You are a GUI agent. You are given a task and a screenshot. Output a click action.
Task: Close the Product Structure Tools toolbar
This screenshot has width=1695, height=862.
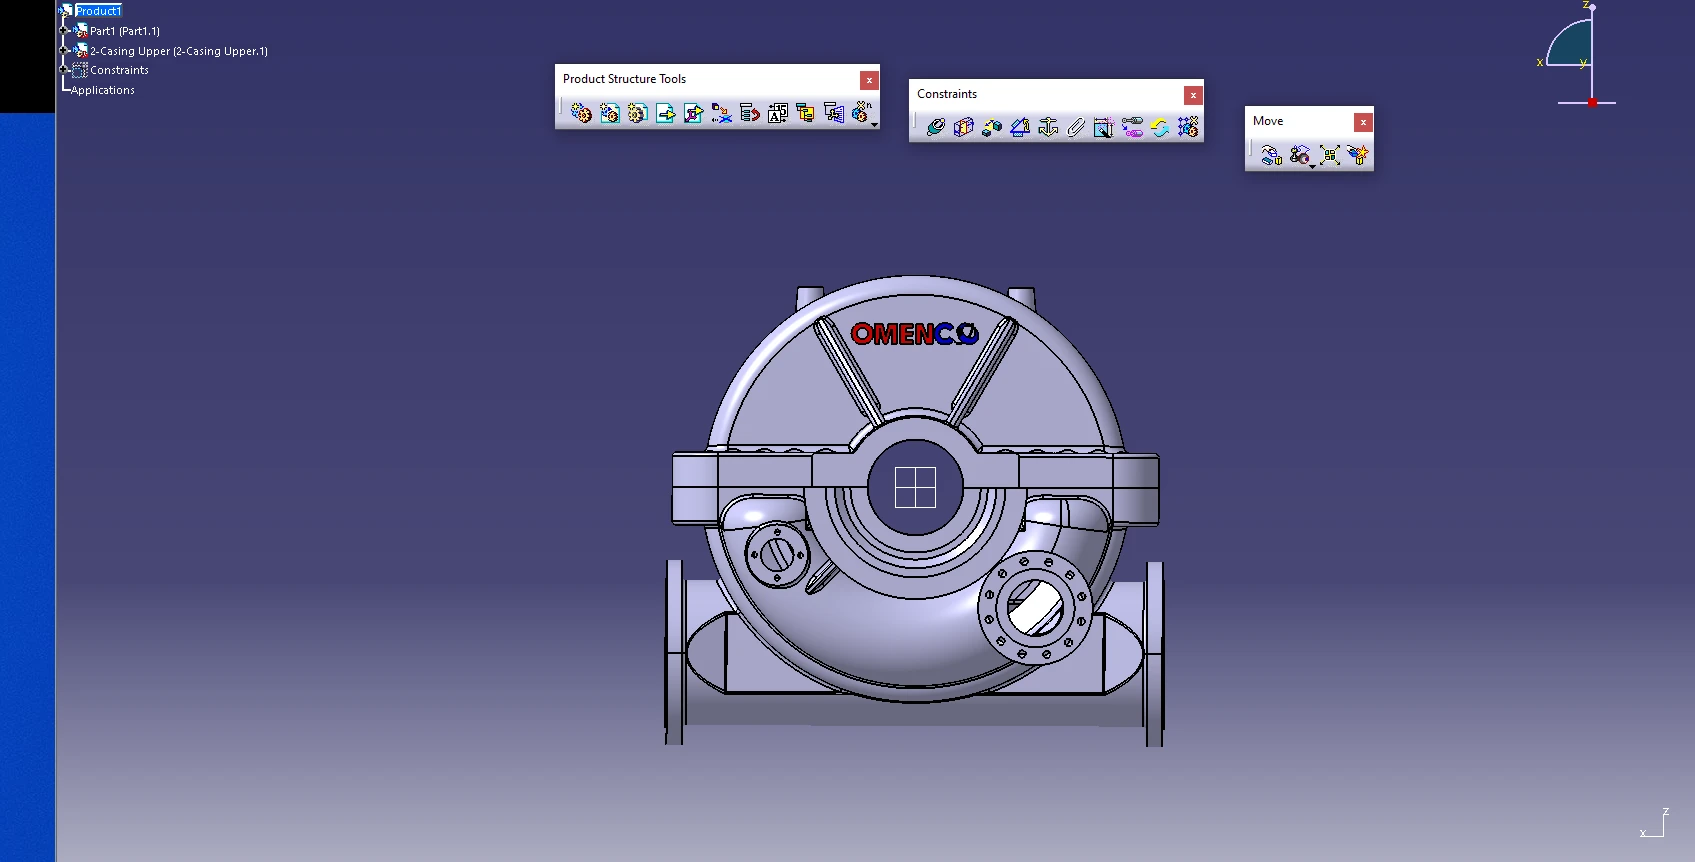pos(869,80)
